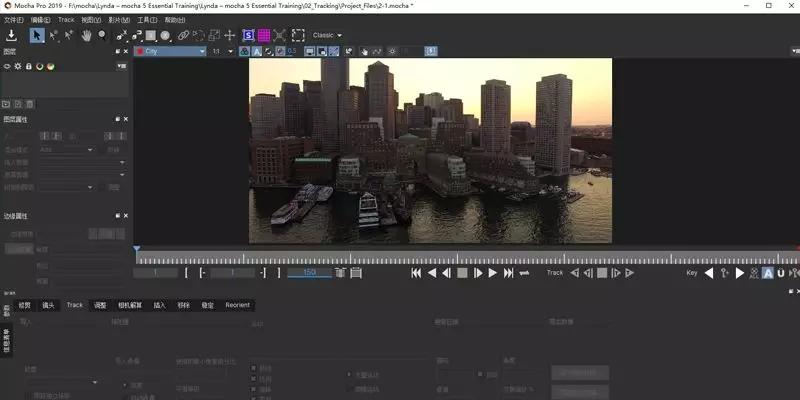Toggle the eye visibility icon in layers header
Screen dimensions: 800x400
click(7, 66)
